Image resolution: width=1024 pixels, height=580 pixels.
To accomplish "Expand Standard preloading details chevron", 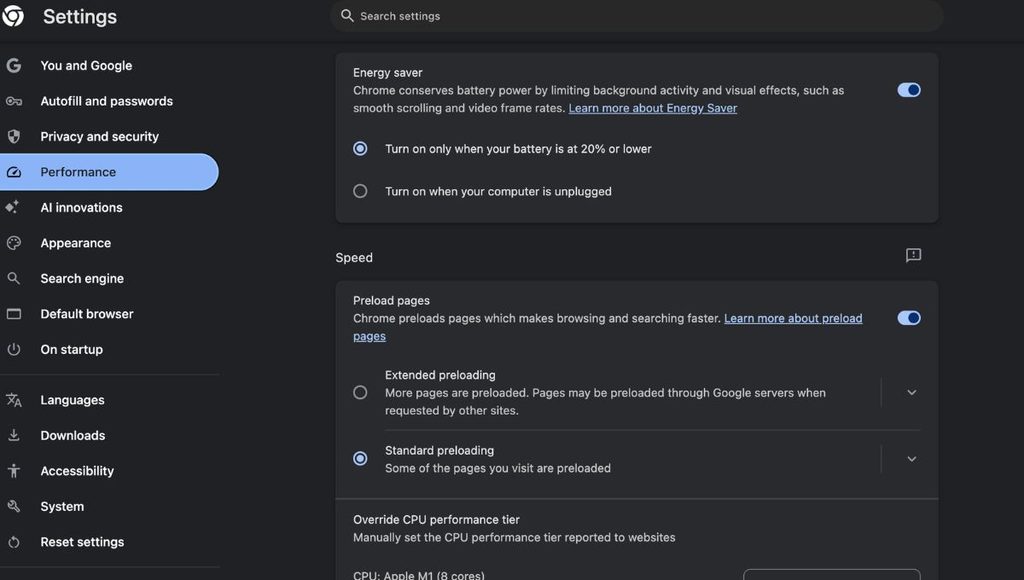I will [912, 459].
